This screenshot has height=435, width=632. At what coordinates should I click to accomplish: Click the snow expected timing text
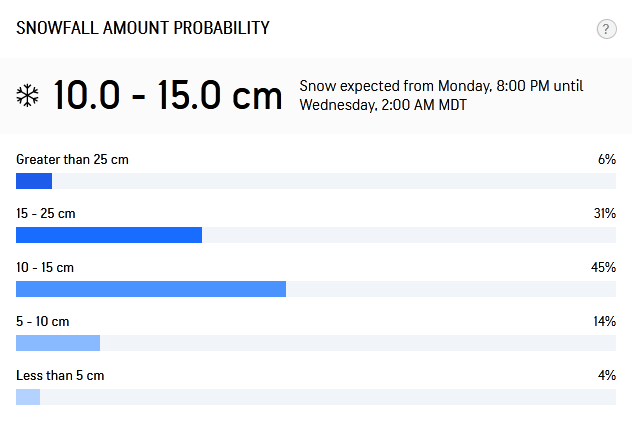pyautogui.click(x=441, y=96)
